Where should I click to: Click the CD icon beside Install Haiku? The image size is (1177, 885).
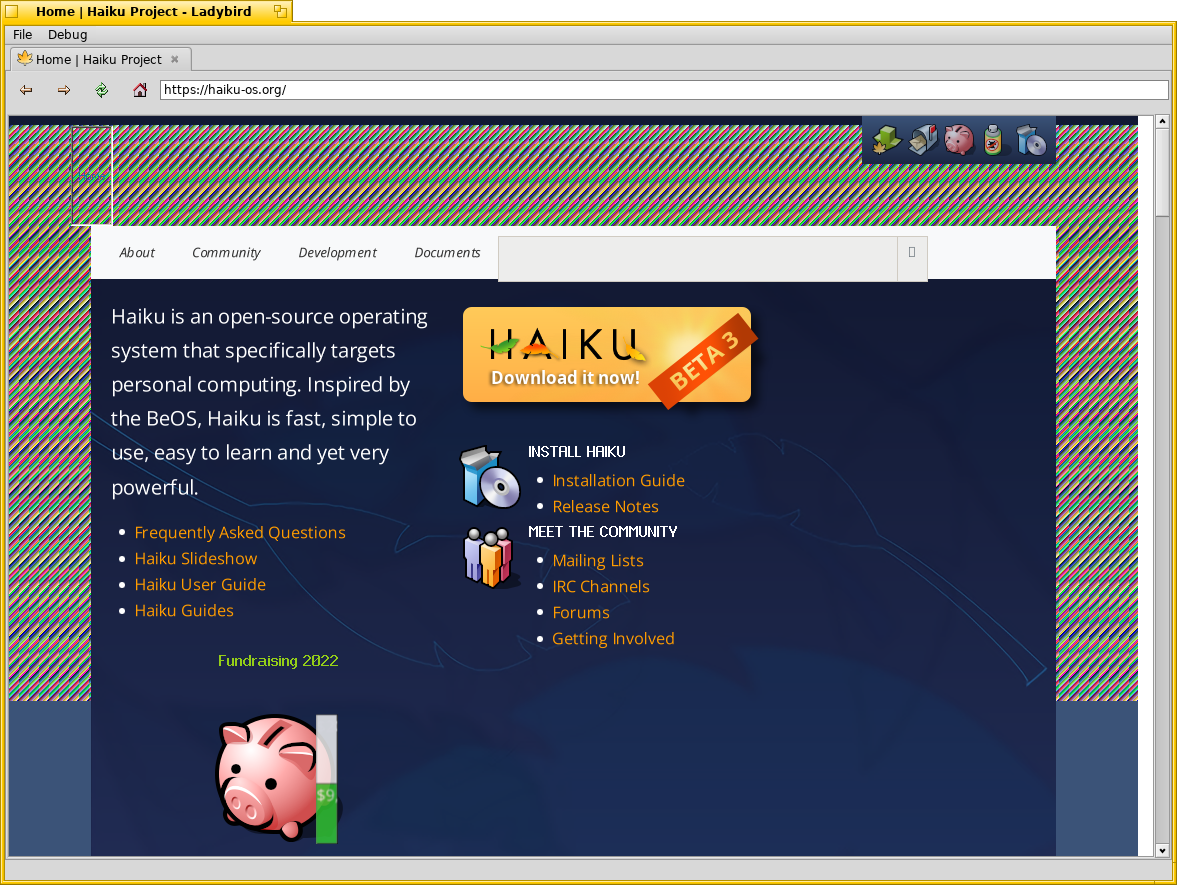click(489, 476)
